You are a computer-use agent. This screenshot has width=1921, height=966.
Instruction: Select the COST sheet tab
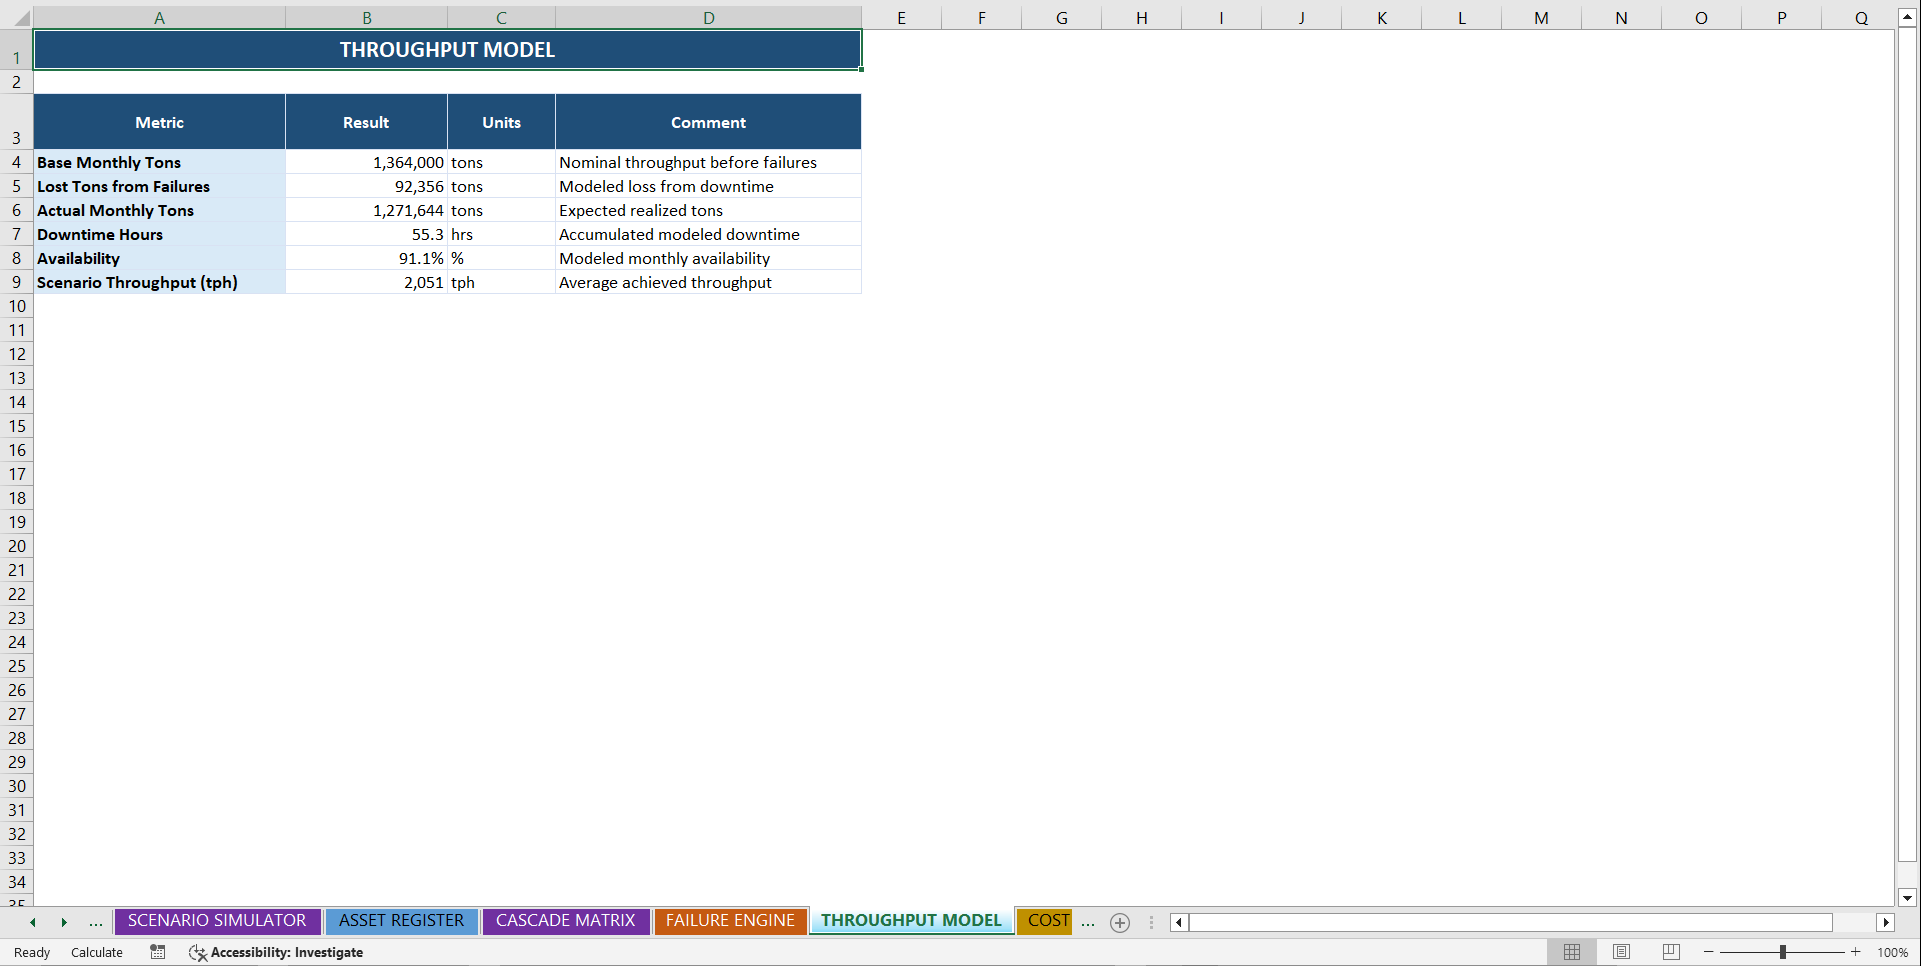tap(1045, 920)
